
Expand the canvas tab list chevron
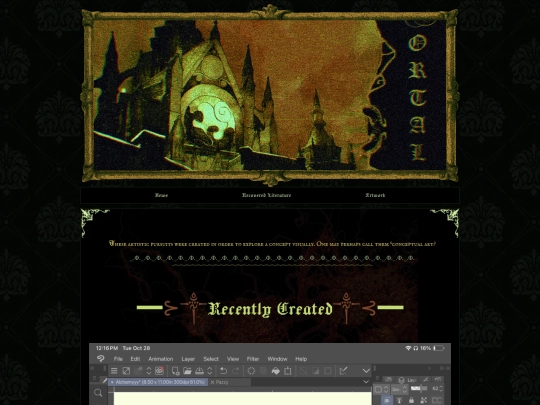tap(366, 382)
